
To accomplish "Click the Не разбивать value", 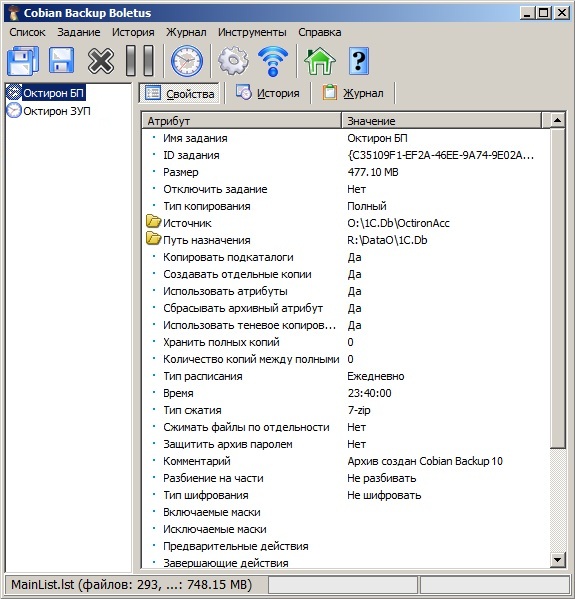I will (x=381, y=478).
